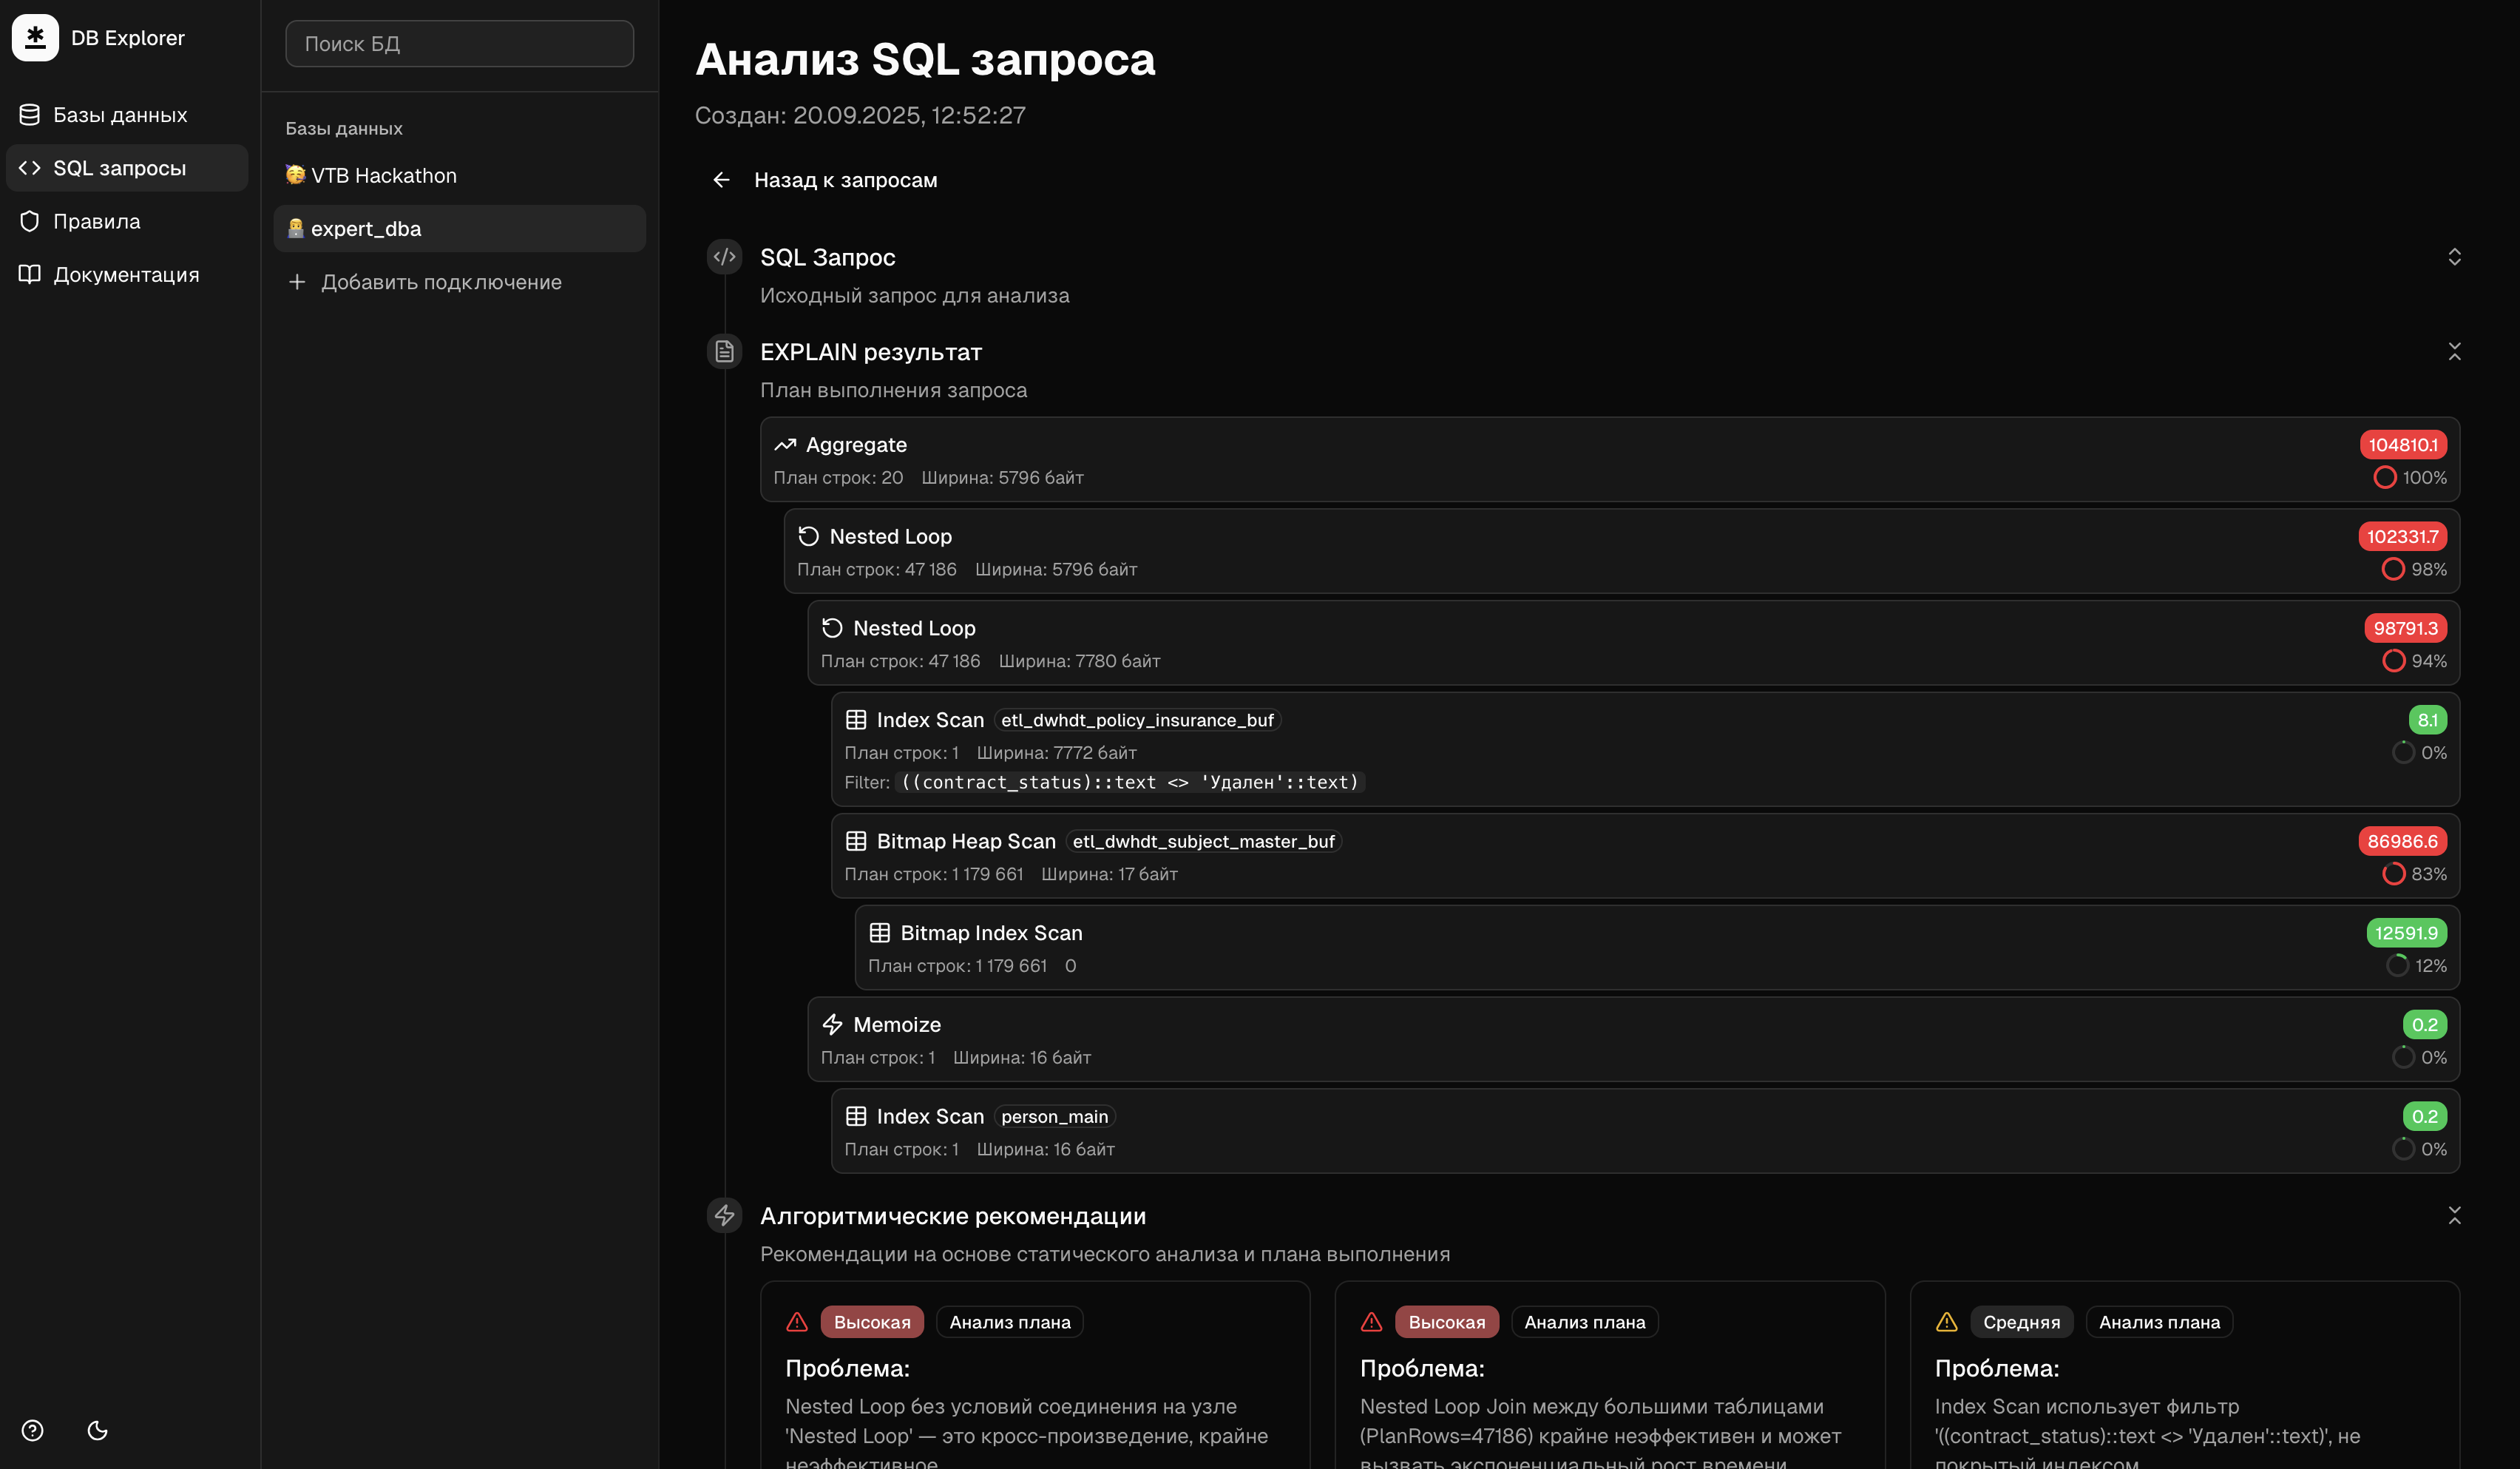Click the Поиск БД search field

[459, 44]
